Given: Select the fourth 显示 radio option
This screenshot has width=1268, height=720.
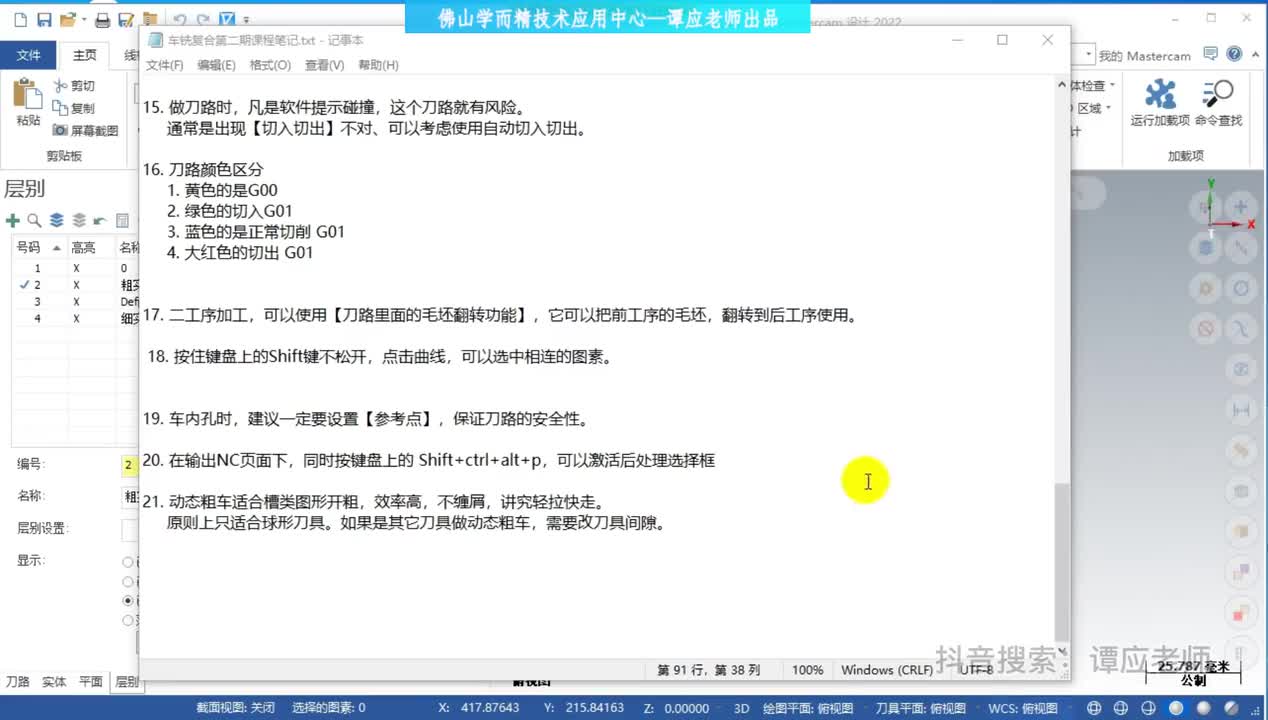Looking at the screenshot, I should [x=127, y=620].
